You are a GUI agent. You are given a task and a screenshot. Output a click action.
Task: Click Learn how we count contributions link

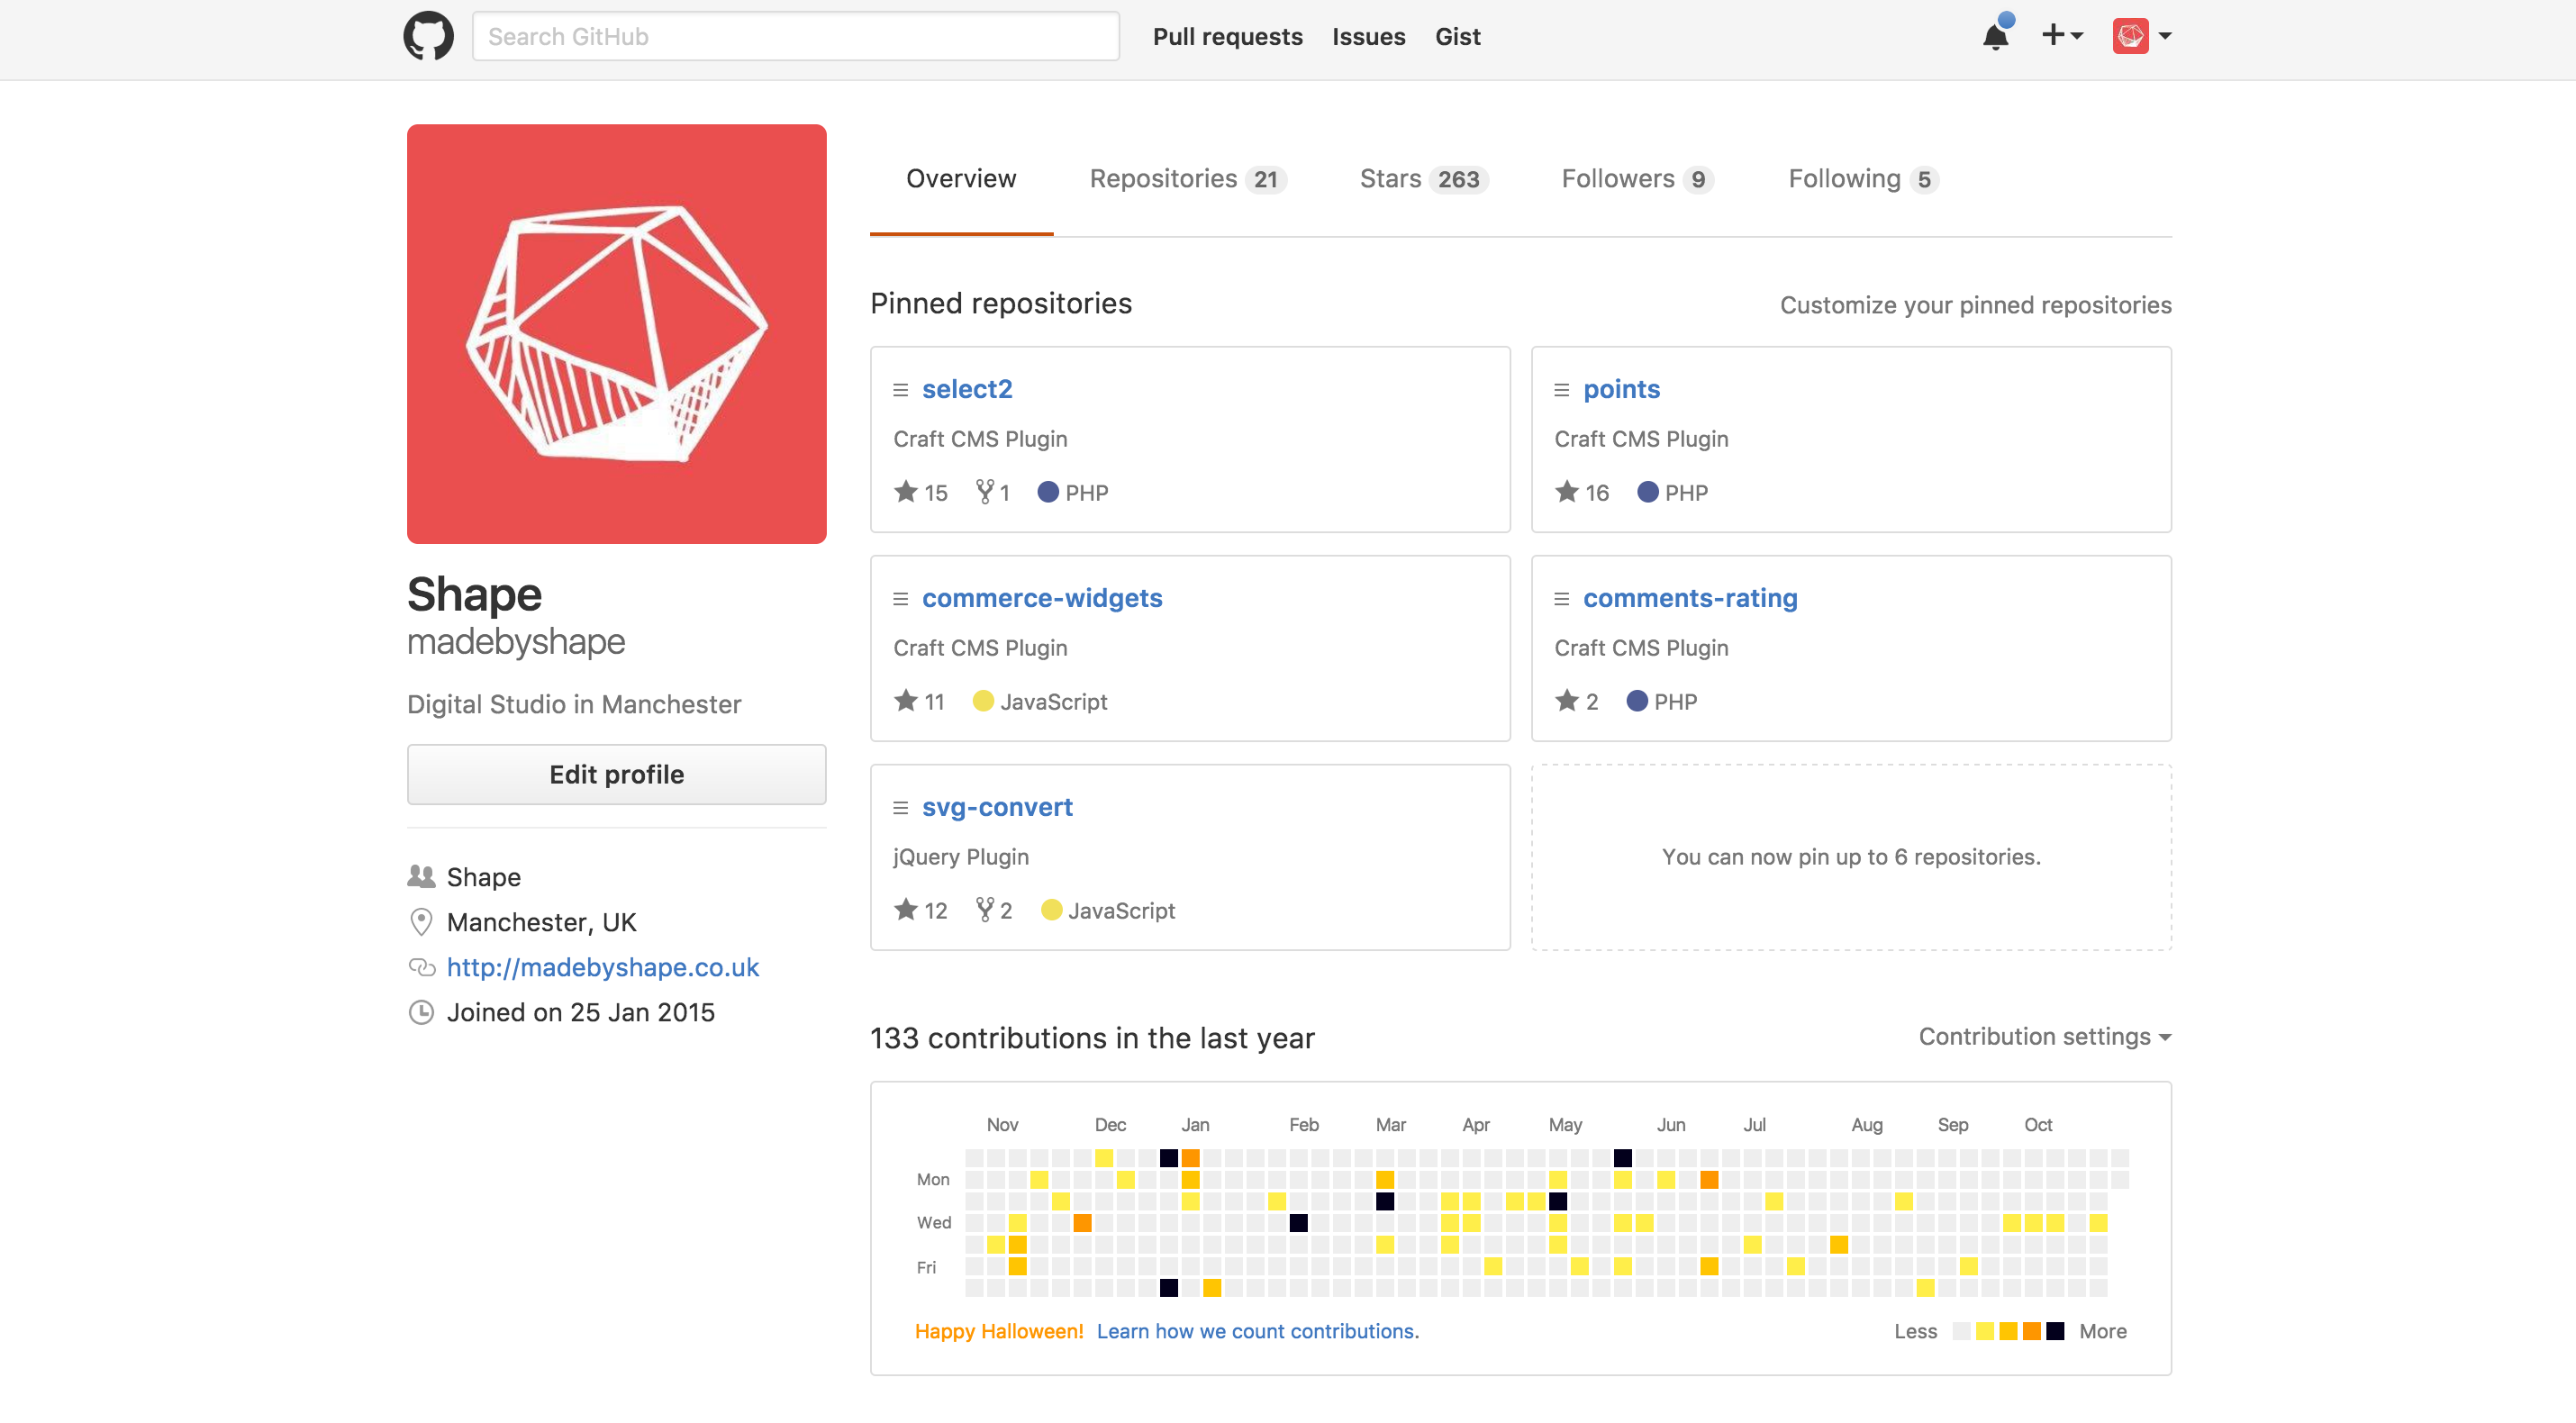click(x=1258, y=1331)
